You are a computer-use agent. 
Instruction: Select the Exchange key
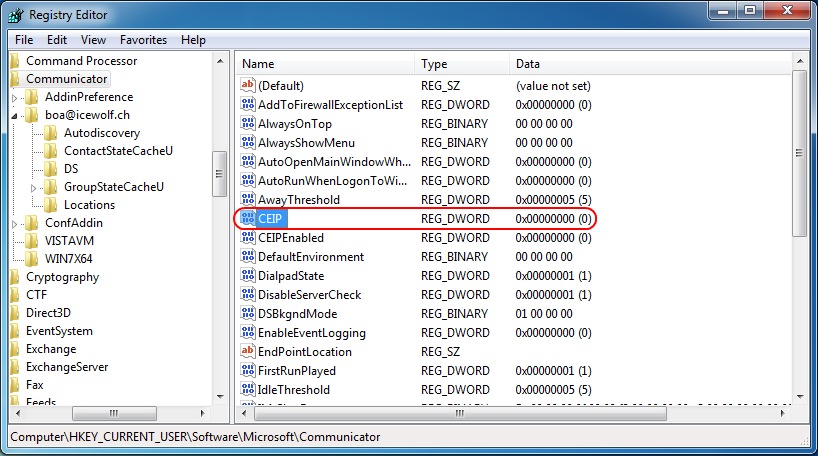click(x=51, y=349)
